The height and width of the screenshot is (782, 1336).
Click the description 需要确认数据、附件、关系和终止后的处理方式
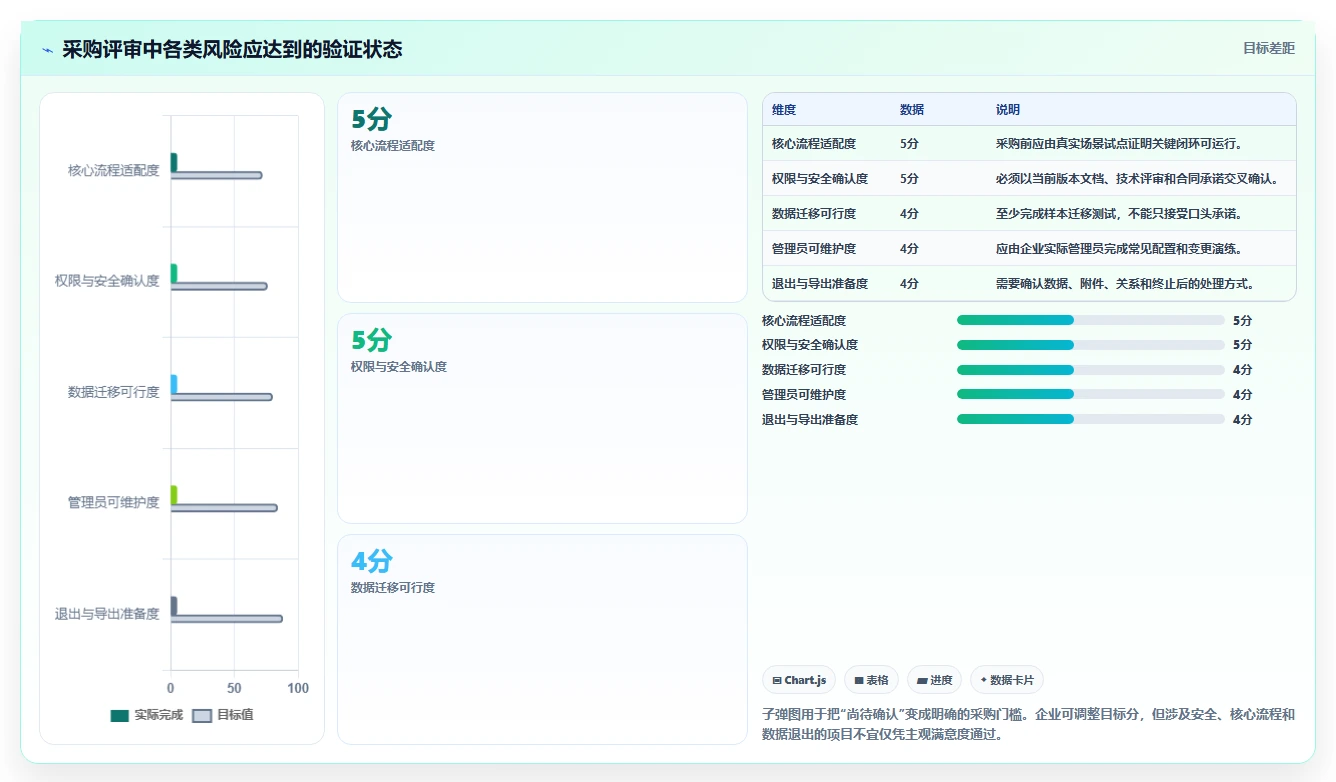1125,284
